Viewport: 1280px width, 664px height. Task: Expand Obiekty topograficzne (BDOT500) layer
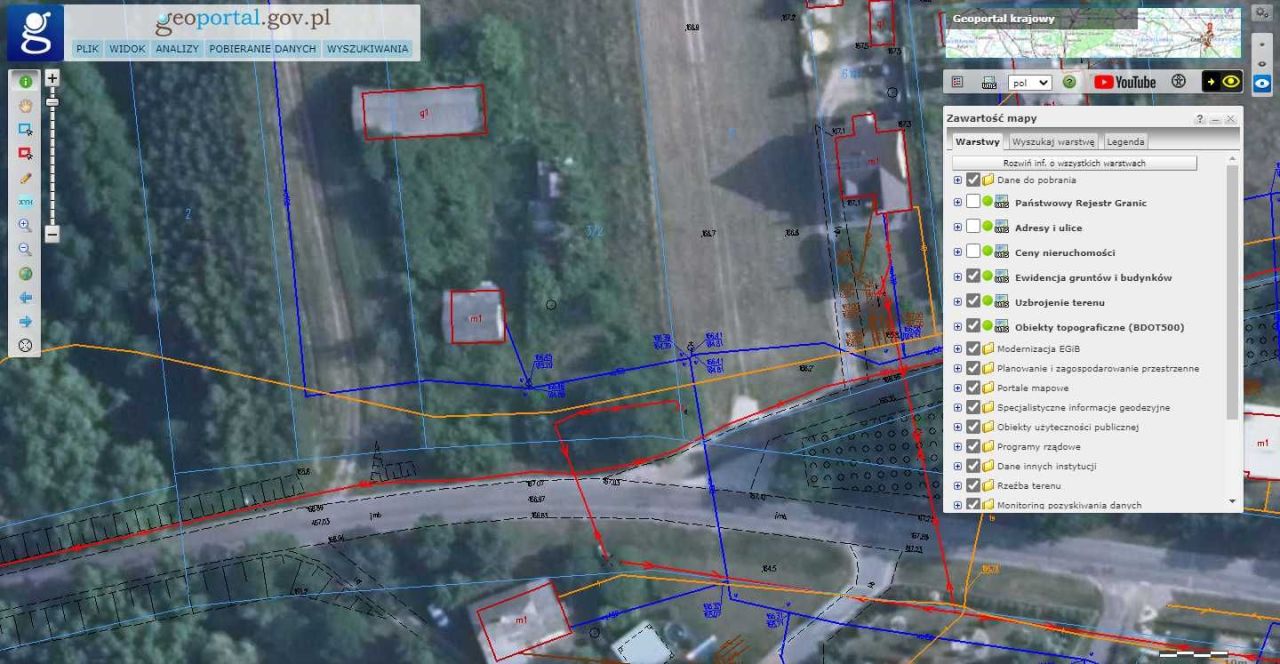tap(957, 326)
